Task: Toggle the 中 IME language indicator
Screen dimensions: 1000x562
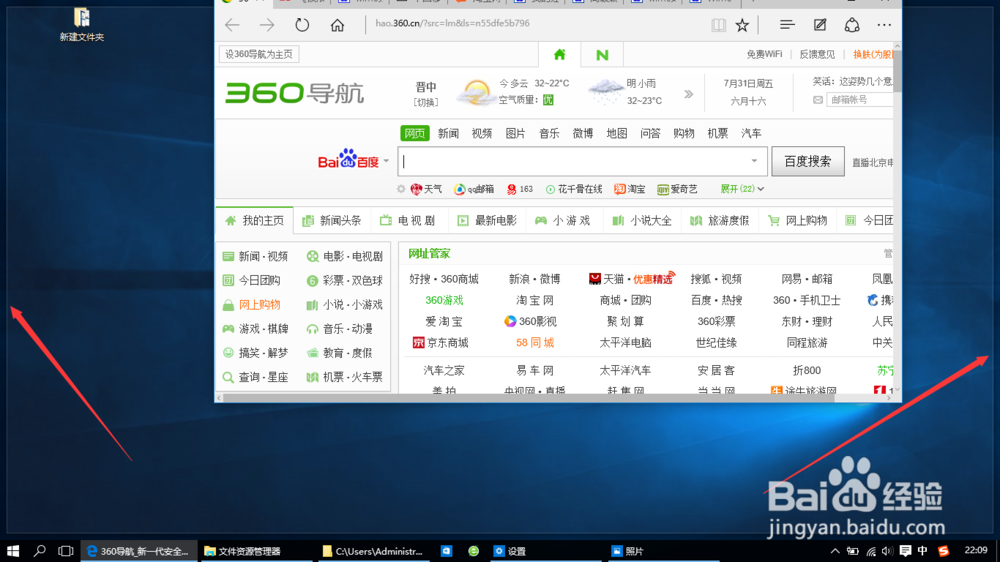Action: tap(922, 551)
